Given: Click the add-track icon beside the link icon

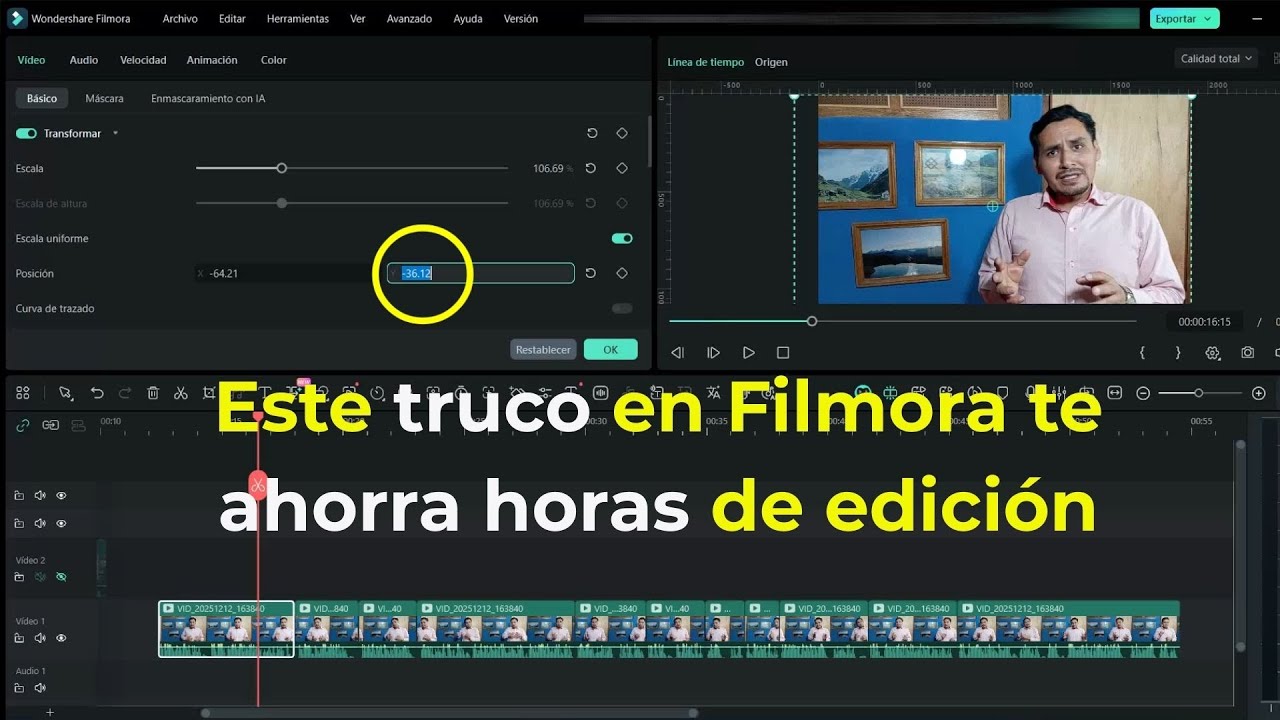Looking at the screenshot, I should coord(50,425).
